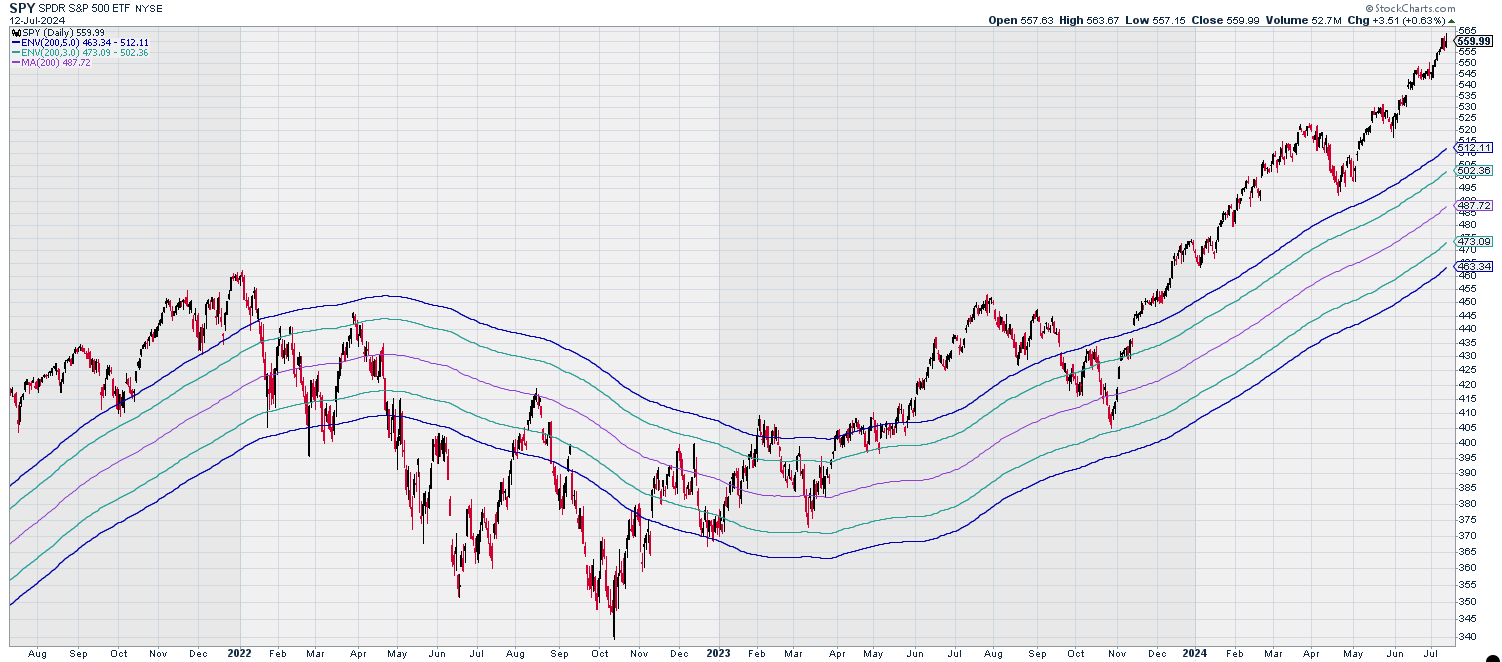Click the 2024 year label on time axis
The width and height of the screenshot is (1502, 662).
1196,652
